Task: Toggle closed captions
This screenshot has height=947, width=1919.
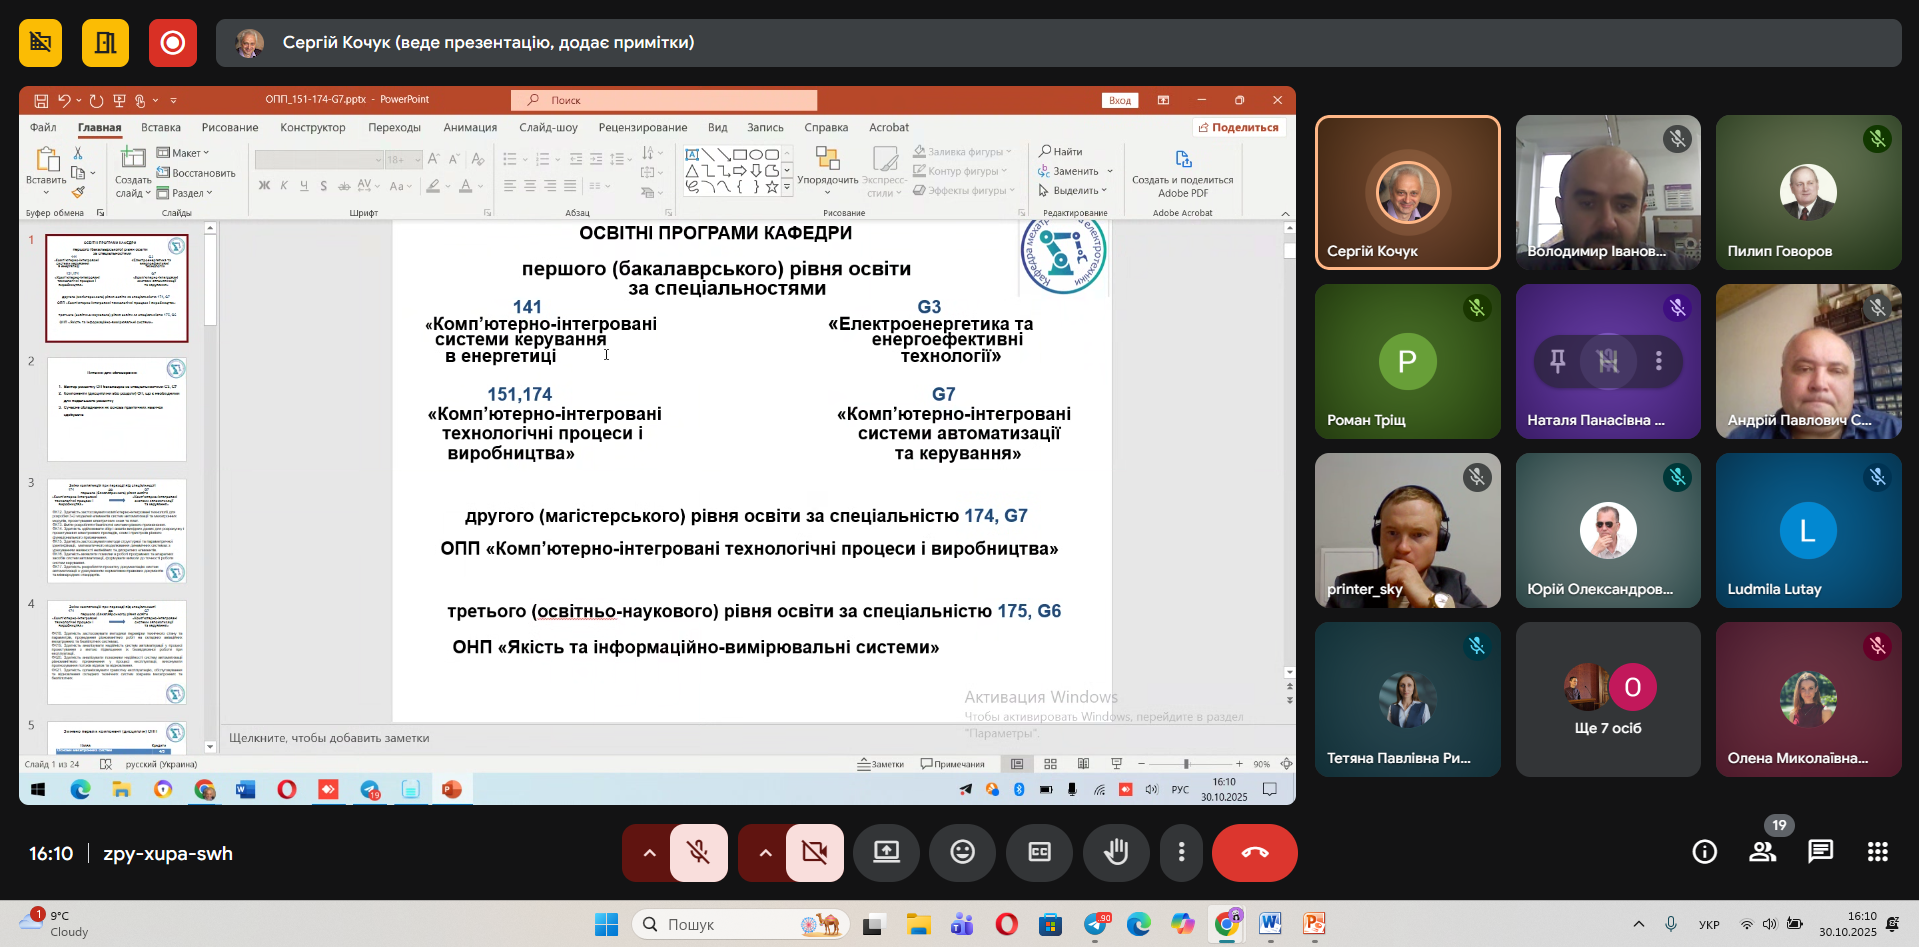Action: (x=1039, y=853)
